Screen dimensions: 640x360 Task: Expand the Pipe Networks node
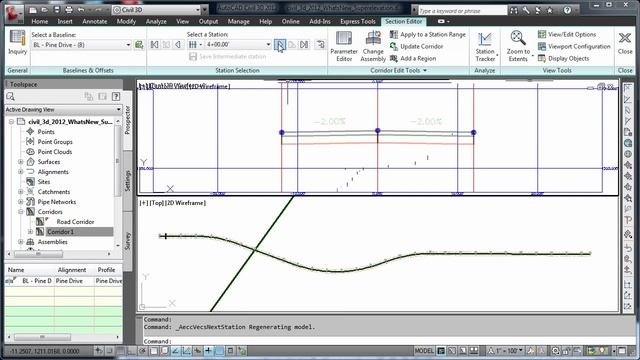pyautogui.click(x=20, y=202)
